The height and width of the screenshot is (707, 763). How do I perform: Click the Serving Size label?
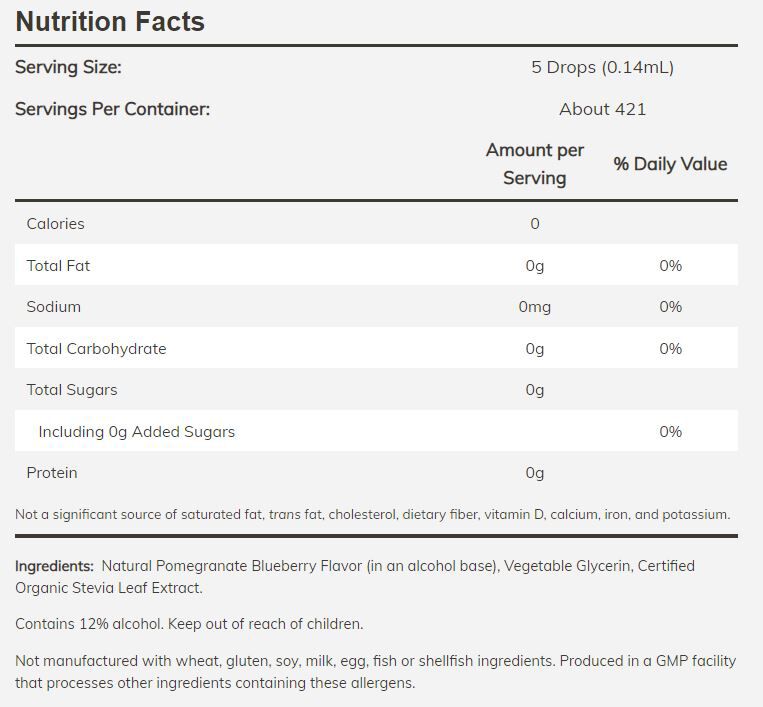[68, 67]
